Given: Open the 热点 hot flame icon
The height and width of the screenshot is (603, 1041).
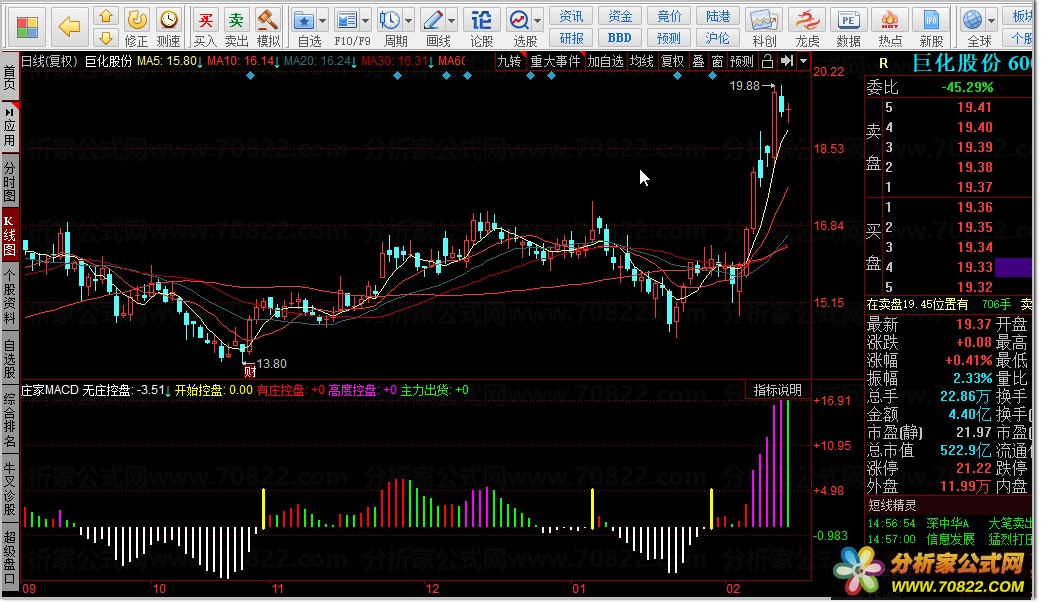Looking at the screenshot, I should coord(890,21).
